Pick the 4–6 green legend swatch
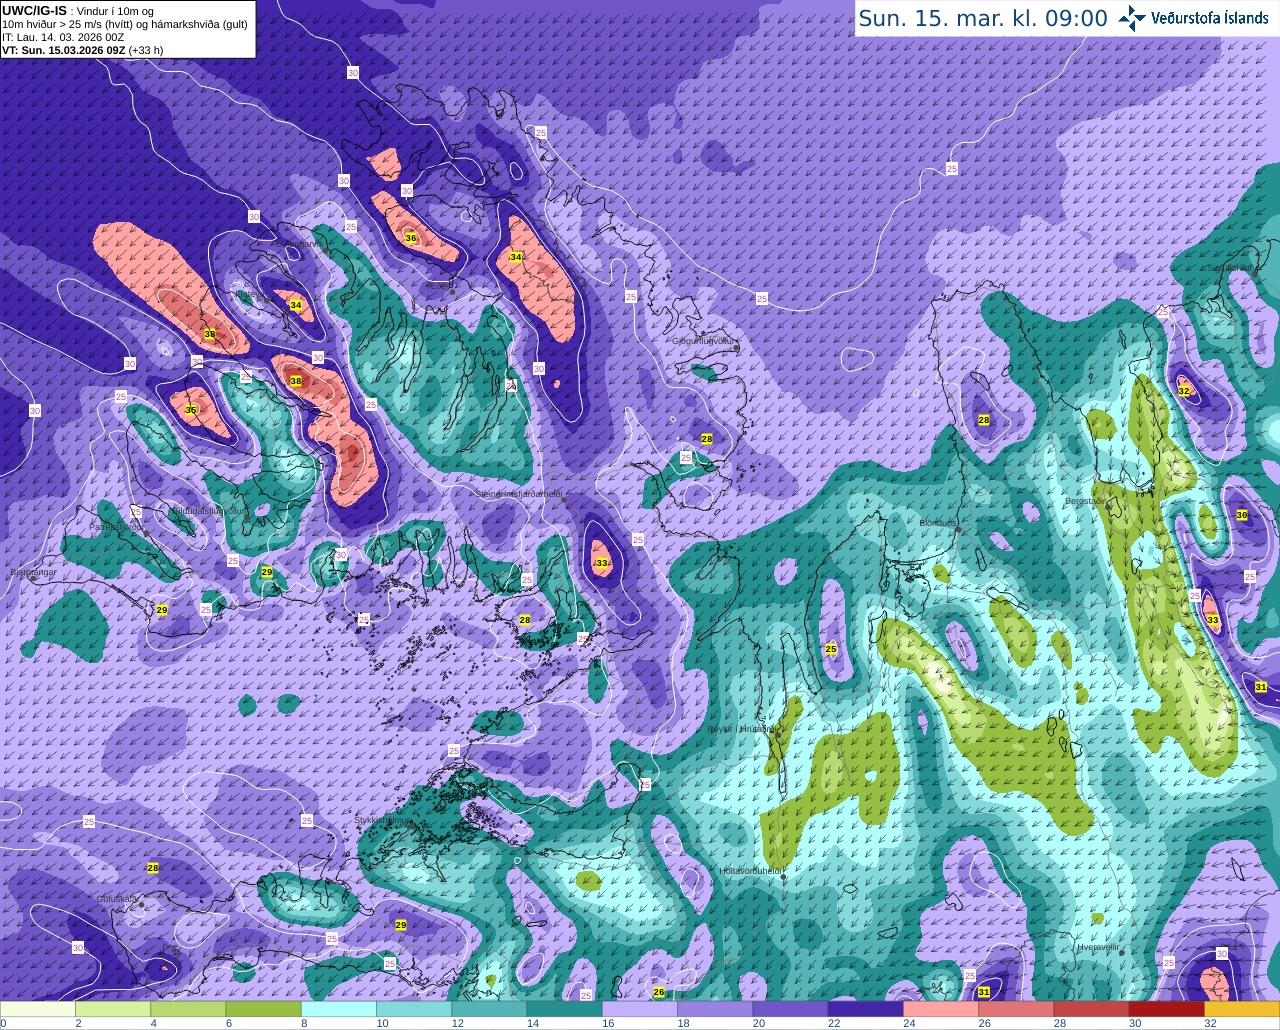 (x=188, y=1009)
